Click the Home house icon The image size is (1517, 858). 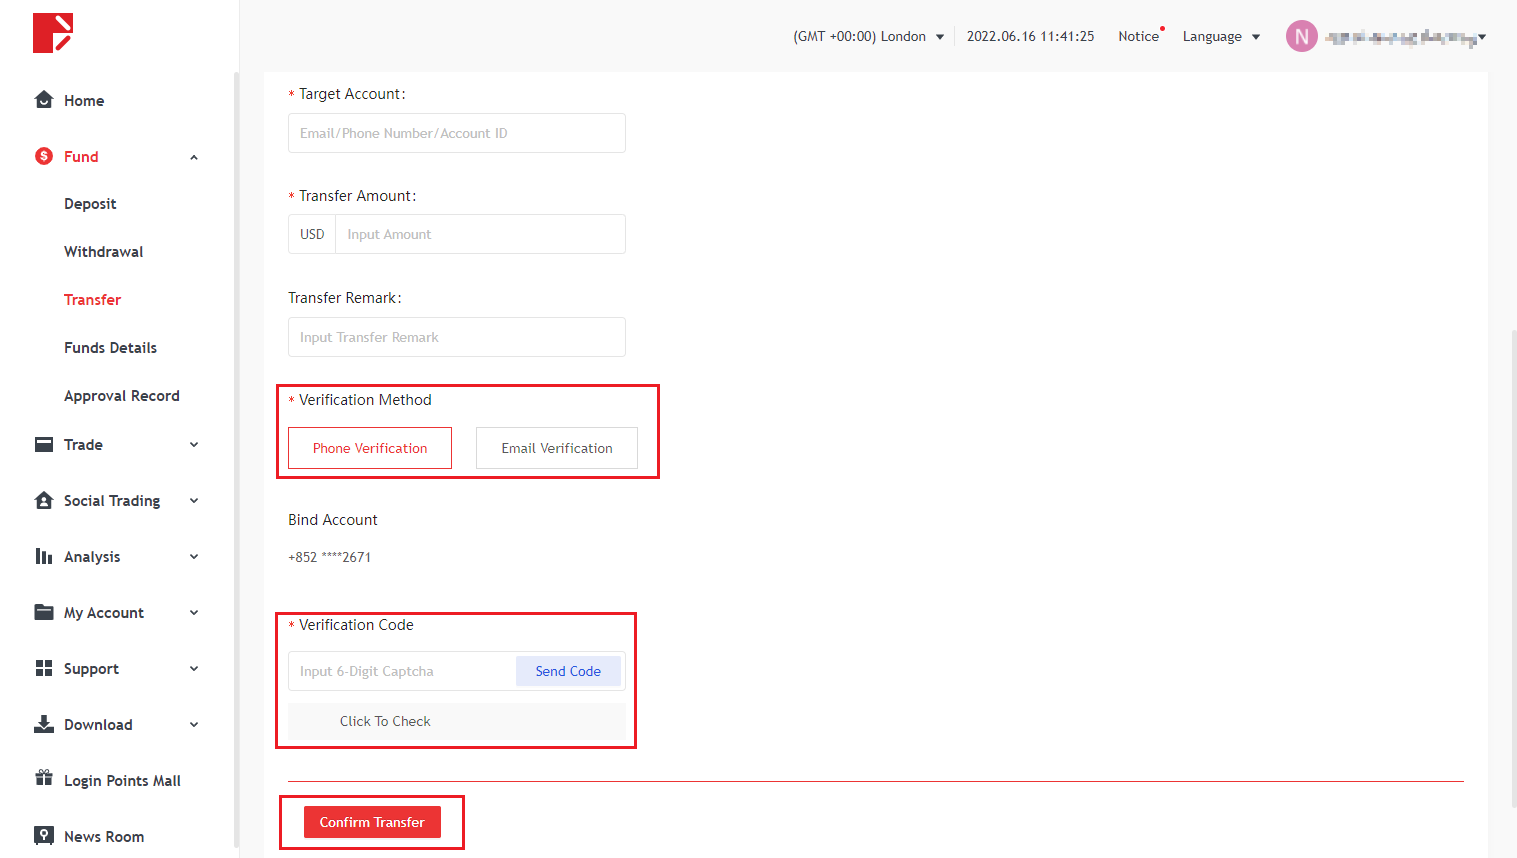click(x=44, y=100)
